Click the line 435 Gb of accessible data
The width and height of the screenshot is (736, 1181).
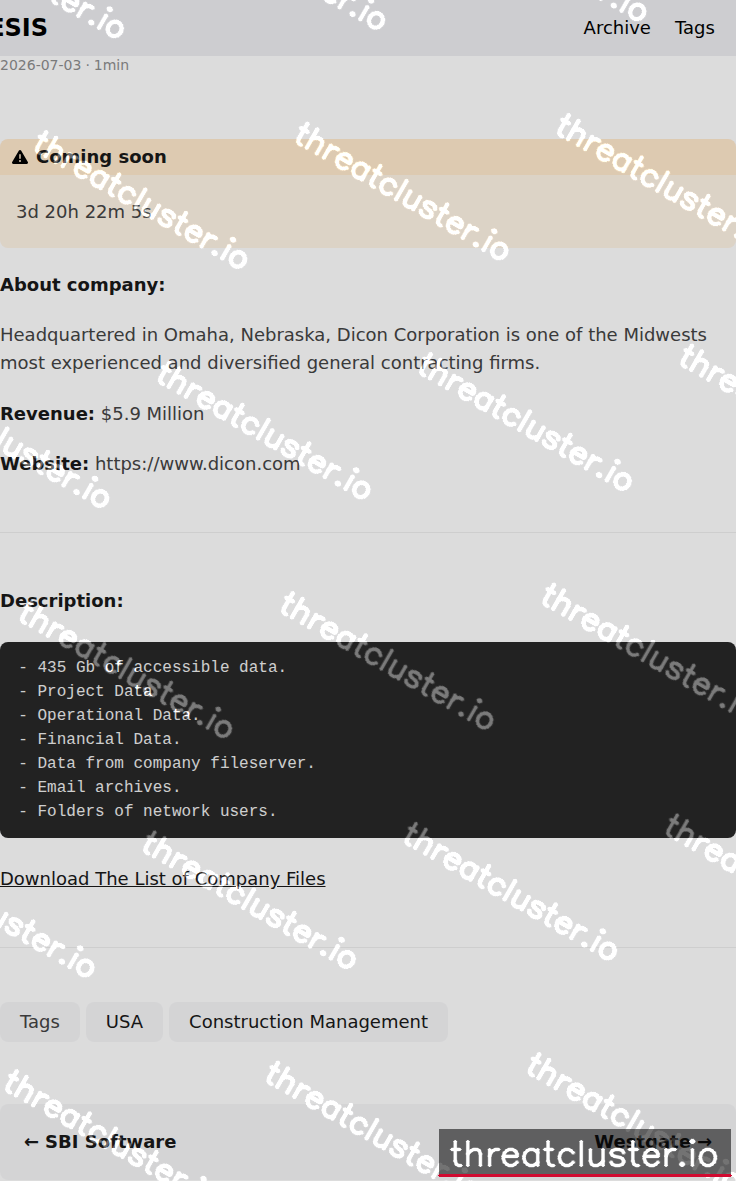(152, 667)
